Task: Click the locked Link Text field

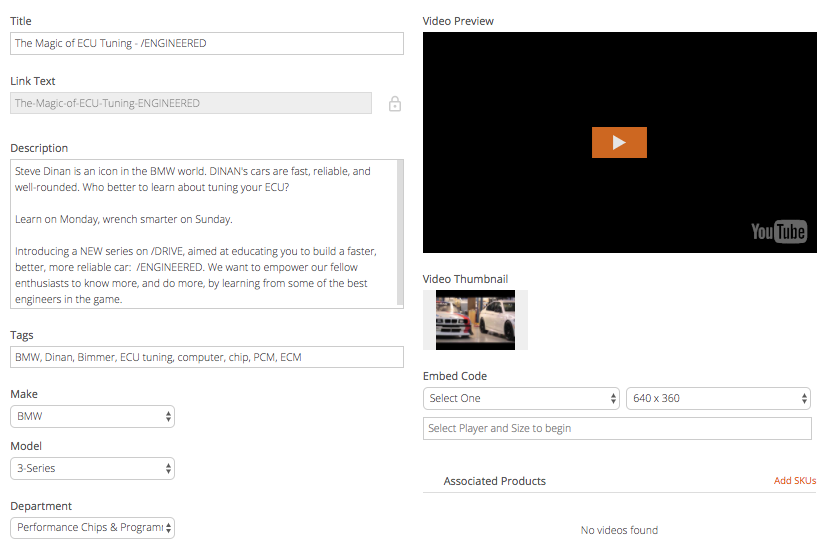Action: coord(191,103)
